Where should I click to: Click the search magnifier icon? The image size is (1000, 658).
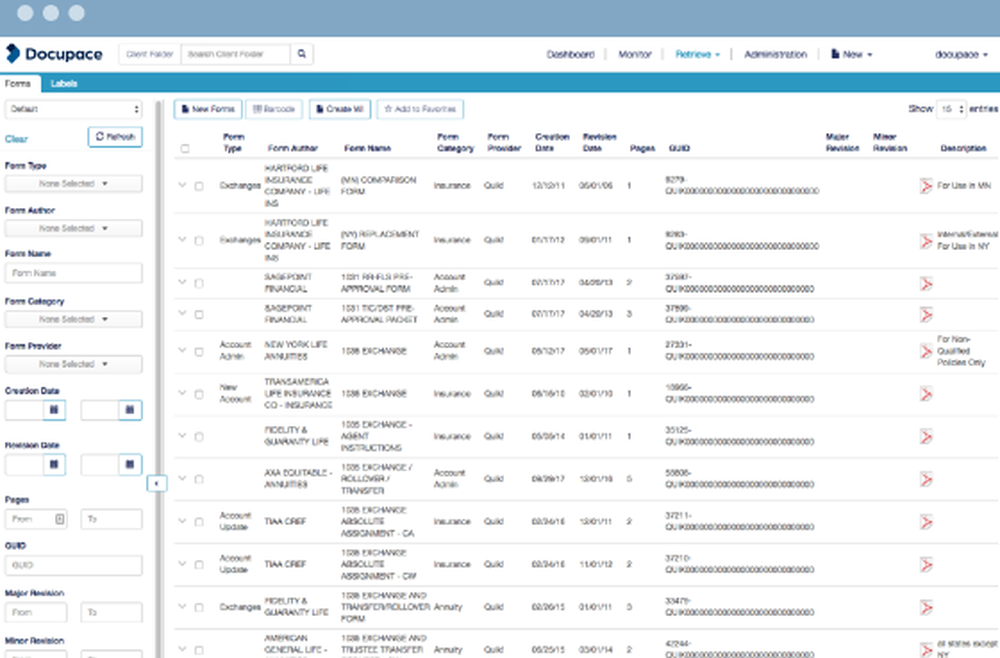(301, 54)
